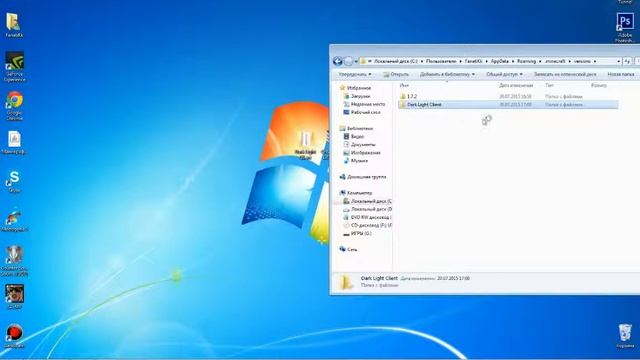Select the Dark Light Client folder row
The width and height of the screenshot is (640, 360).
[508, 104]
